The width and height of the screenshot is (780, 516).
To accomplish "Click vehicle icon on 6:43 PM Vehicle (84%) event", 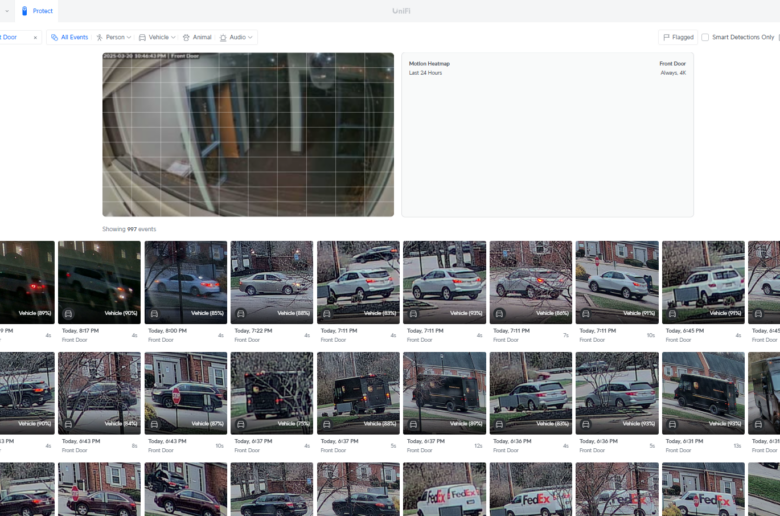I will point(68,424).
